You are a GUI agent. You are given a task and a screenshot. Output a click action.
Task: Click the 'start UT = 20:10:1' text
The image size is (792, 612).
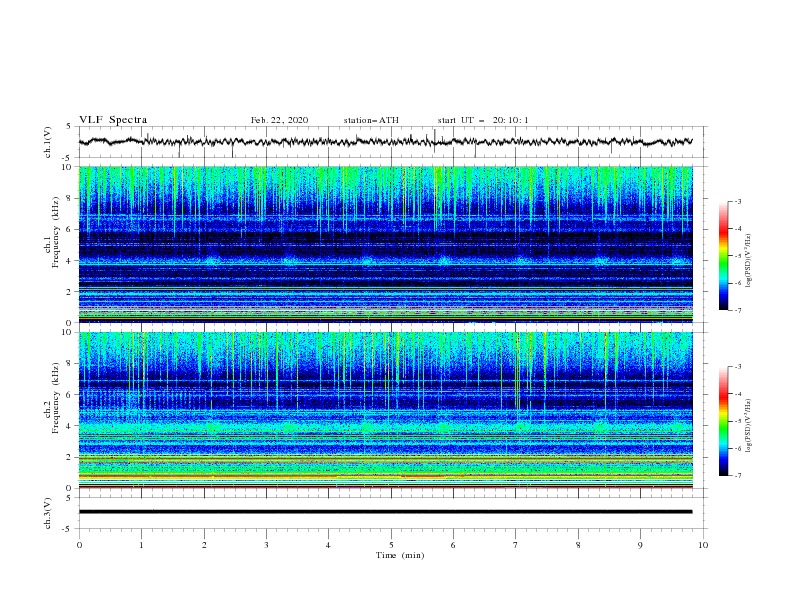point(483,120)
